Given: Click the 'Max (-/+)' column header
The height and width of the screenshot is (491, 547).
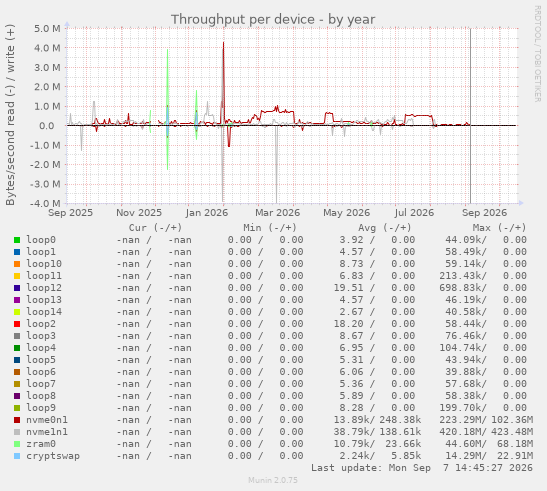Looking at the screenshot, I should (x=499, y=228).
